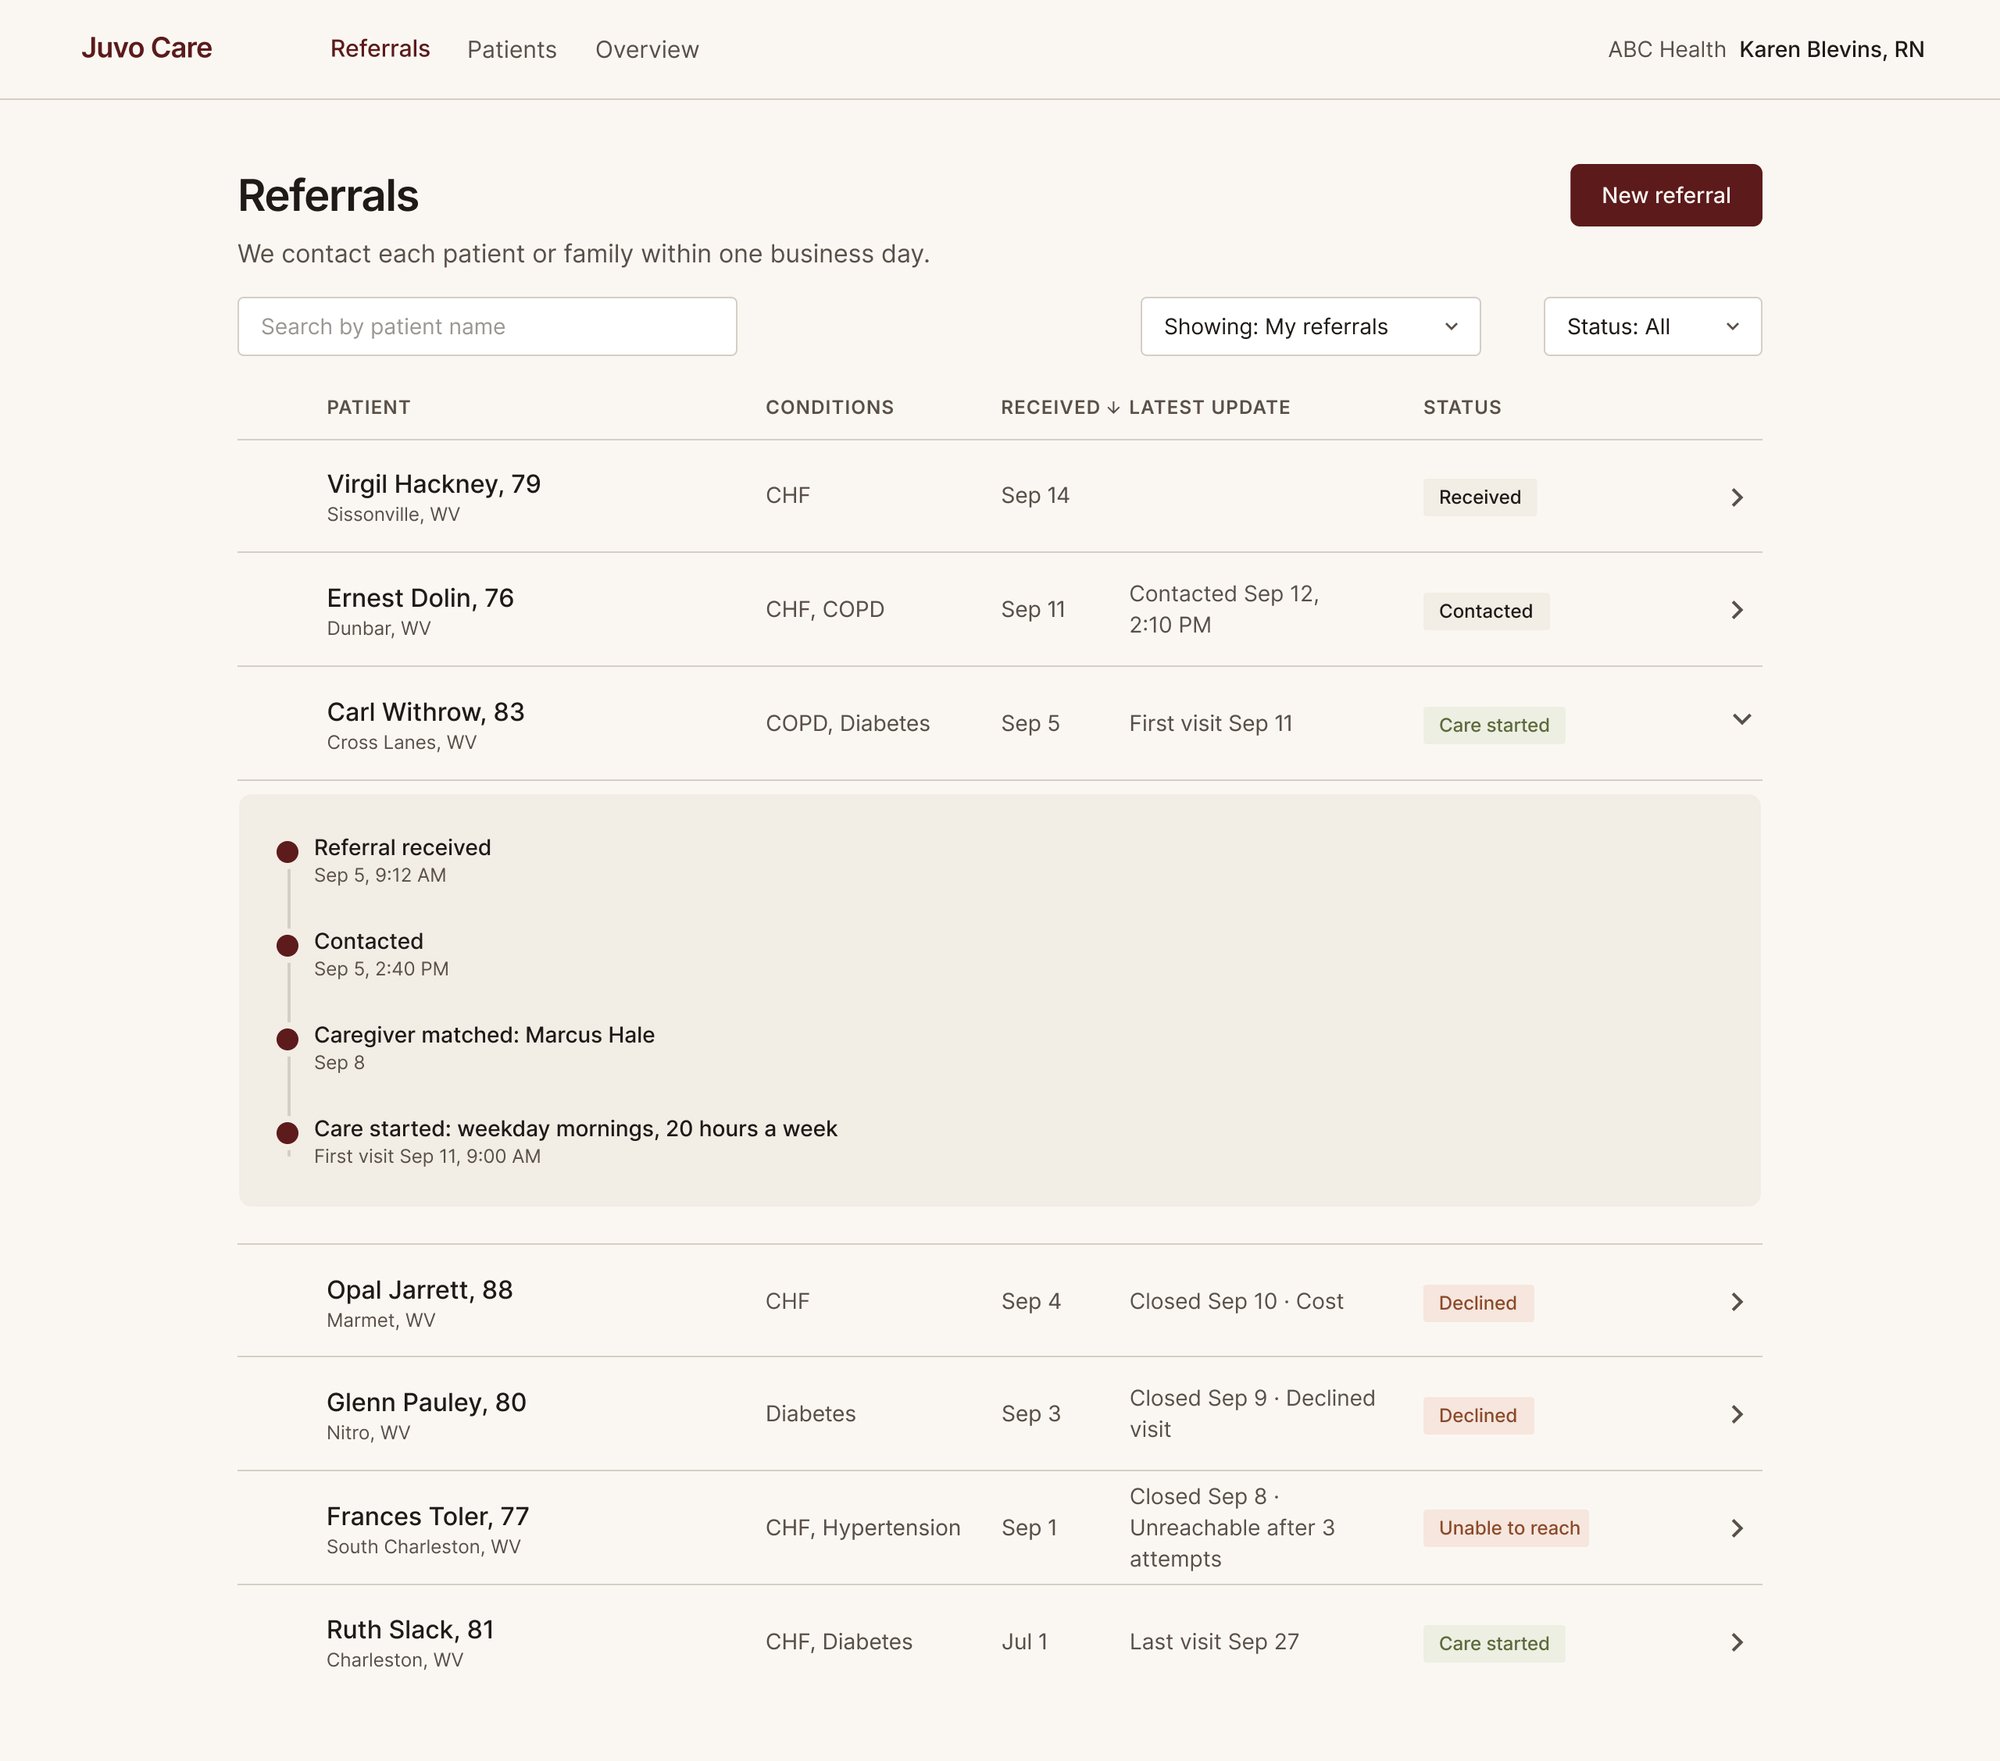Select patient Glenn Pauley, 80
Screen dimensions: 2000x1761
point(426,1402)
